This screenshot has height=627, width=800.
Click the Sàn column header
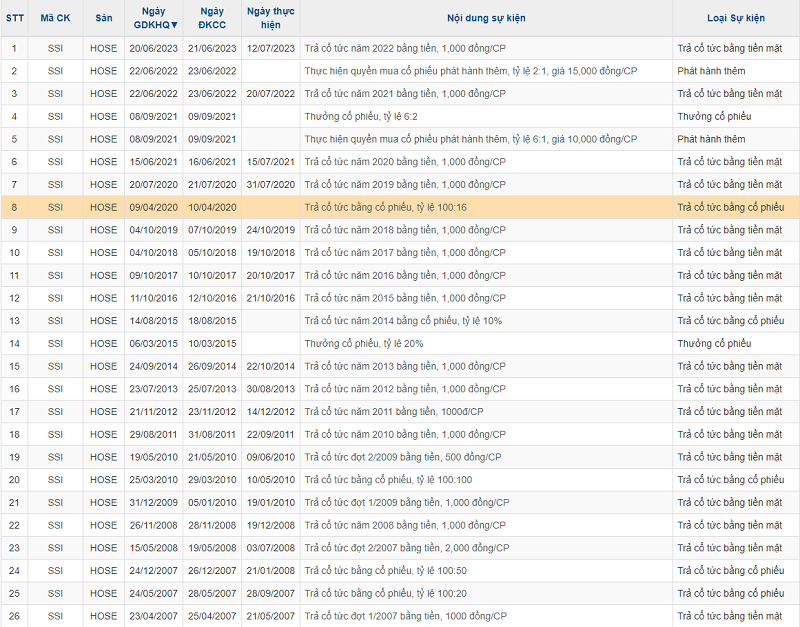tap(104, 18)
